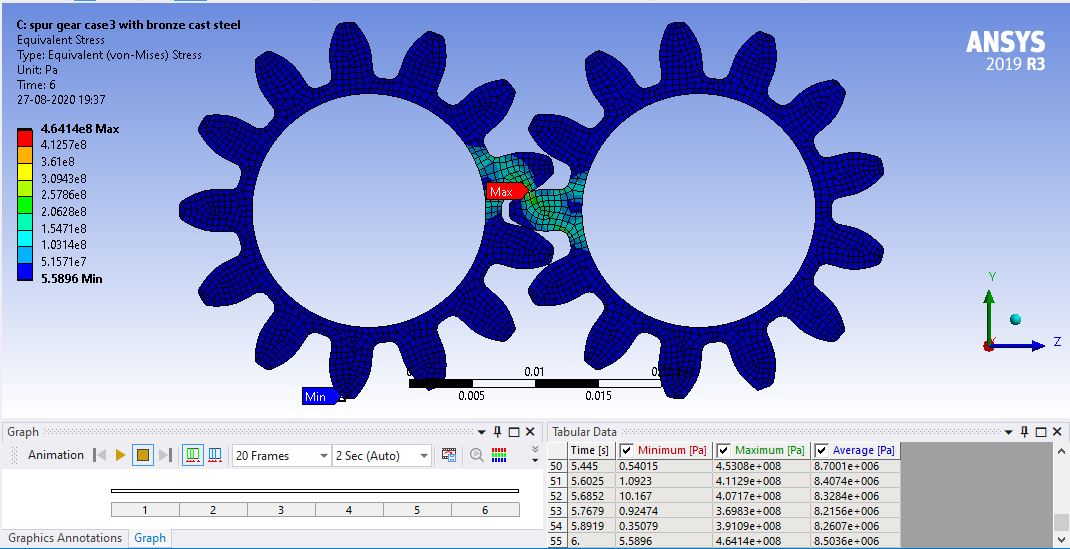This screenshot has width=1070, height=549.
Task: Open the 20 Frames dropdown
Action: pos(280,456)
